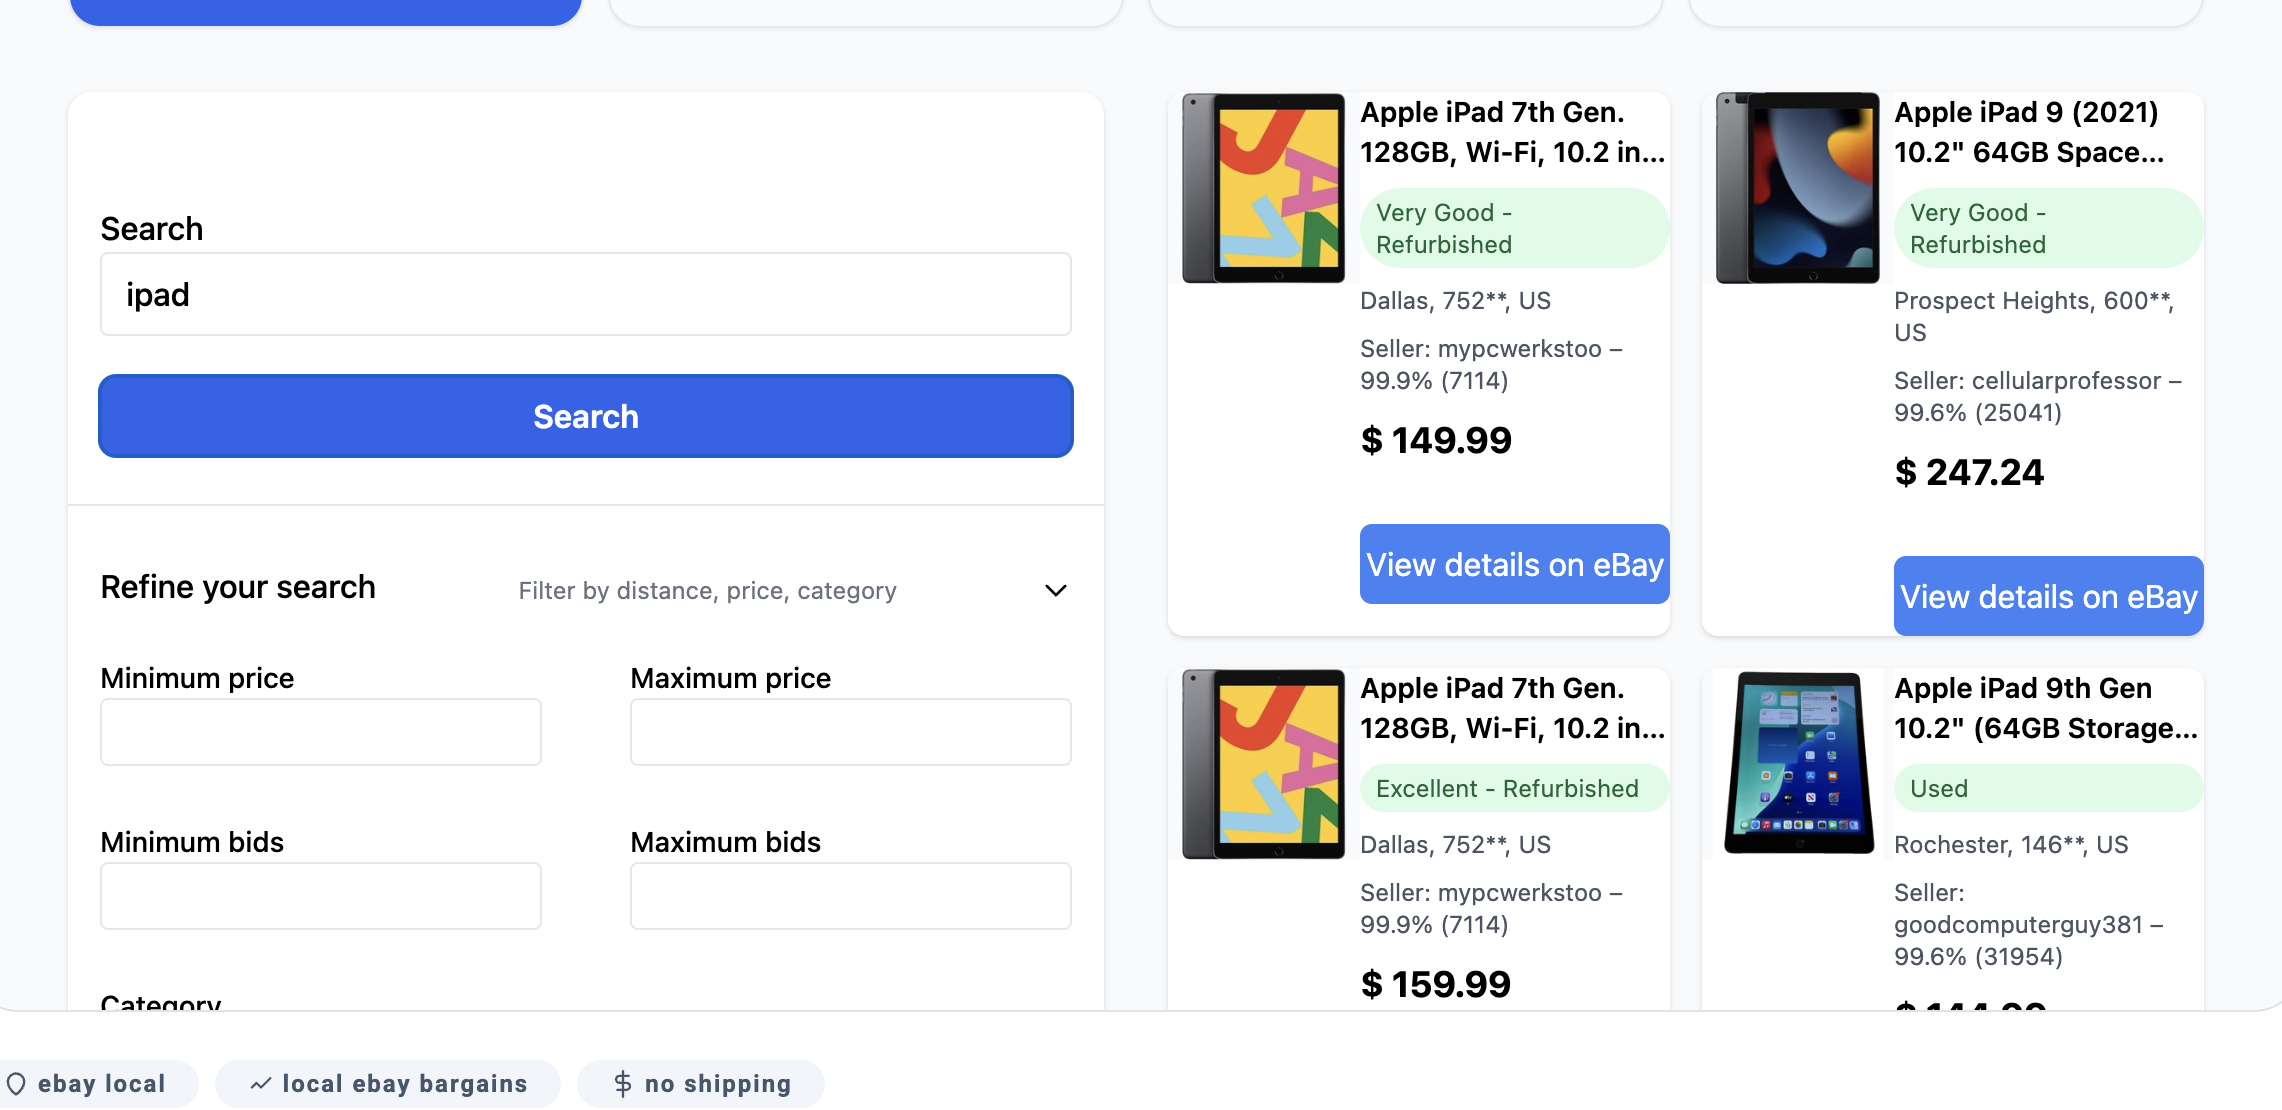Enable the ebay local filter pill
The height and width of the screenshot is (1110, 2282).
click(x=98, y=1083)
